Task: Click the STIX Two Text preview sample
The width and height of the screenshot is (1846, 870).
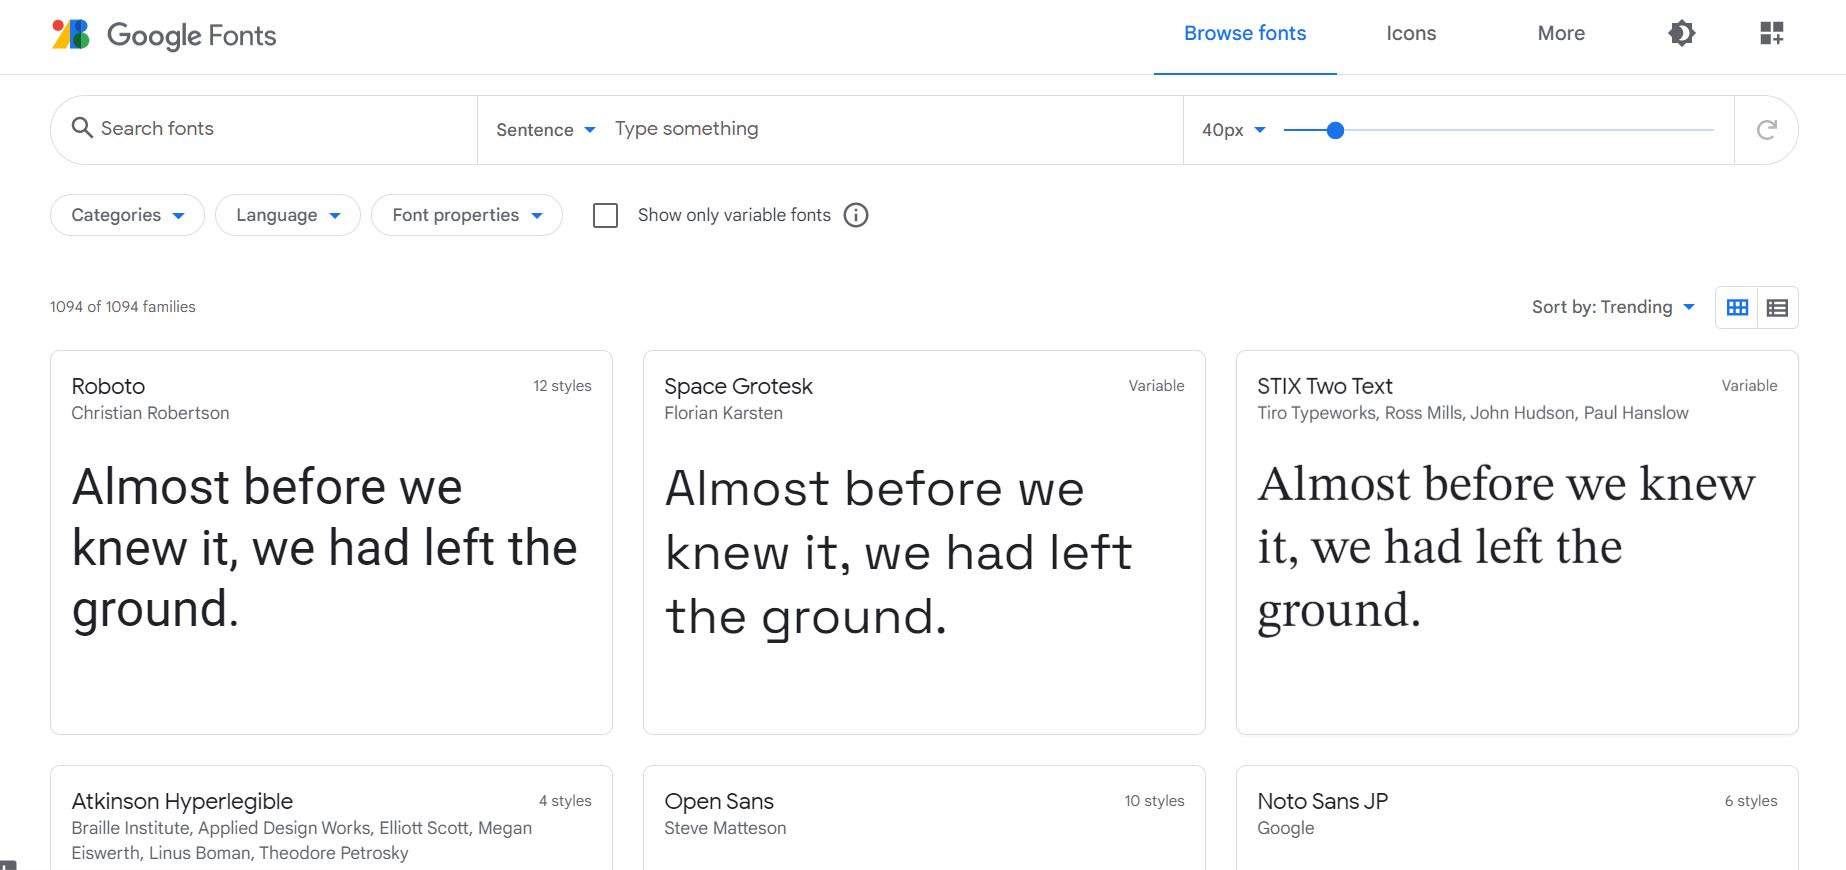Action: (x=1506, y=547)
